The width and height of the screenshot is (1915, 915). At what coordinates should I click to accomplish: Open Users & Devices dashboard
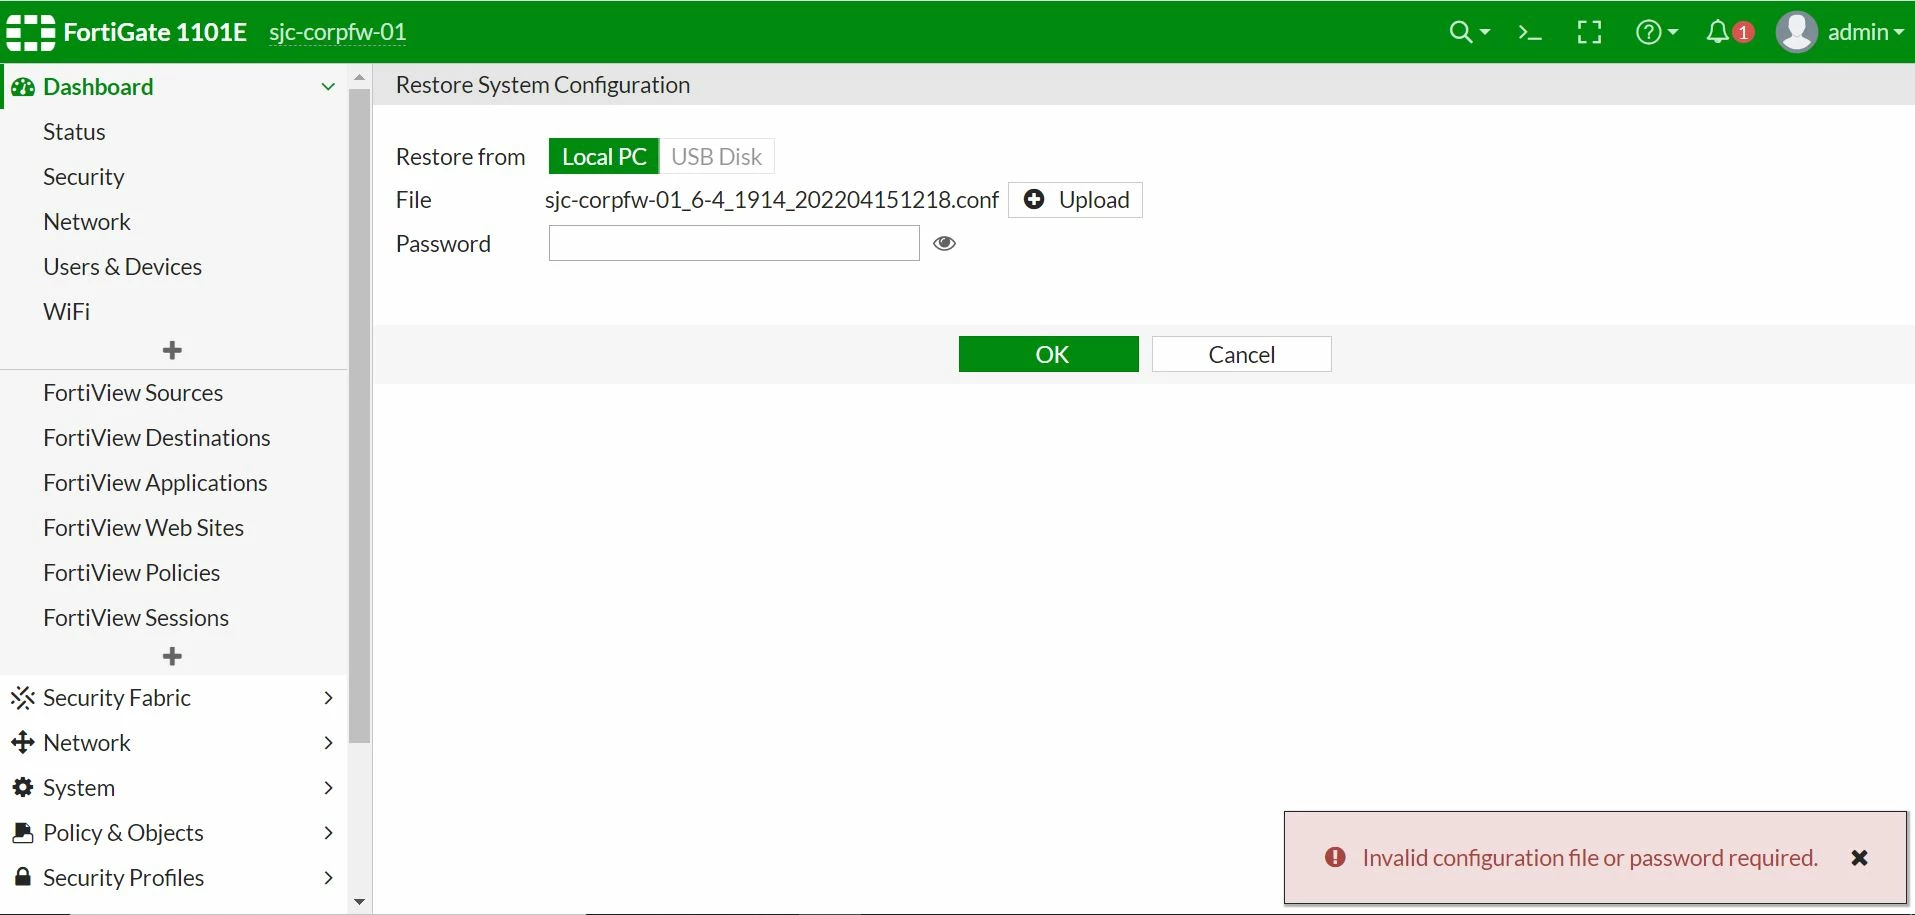pos(122,267)
